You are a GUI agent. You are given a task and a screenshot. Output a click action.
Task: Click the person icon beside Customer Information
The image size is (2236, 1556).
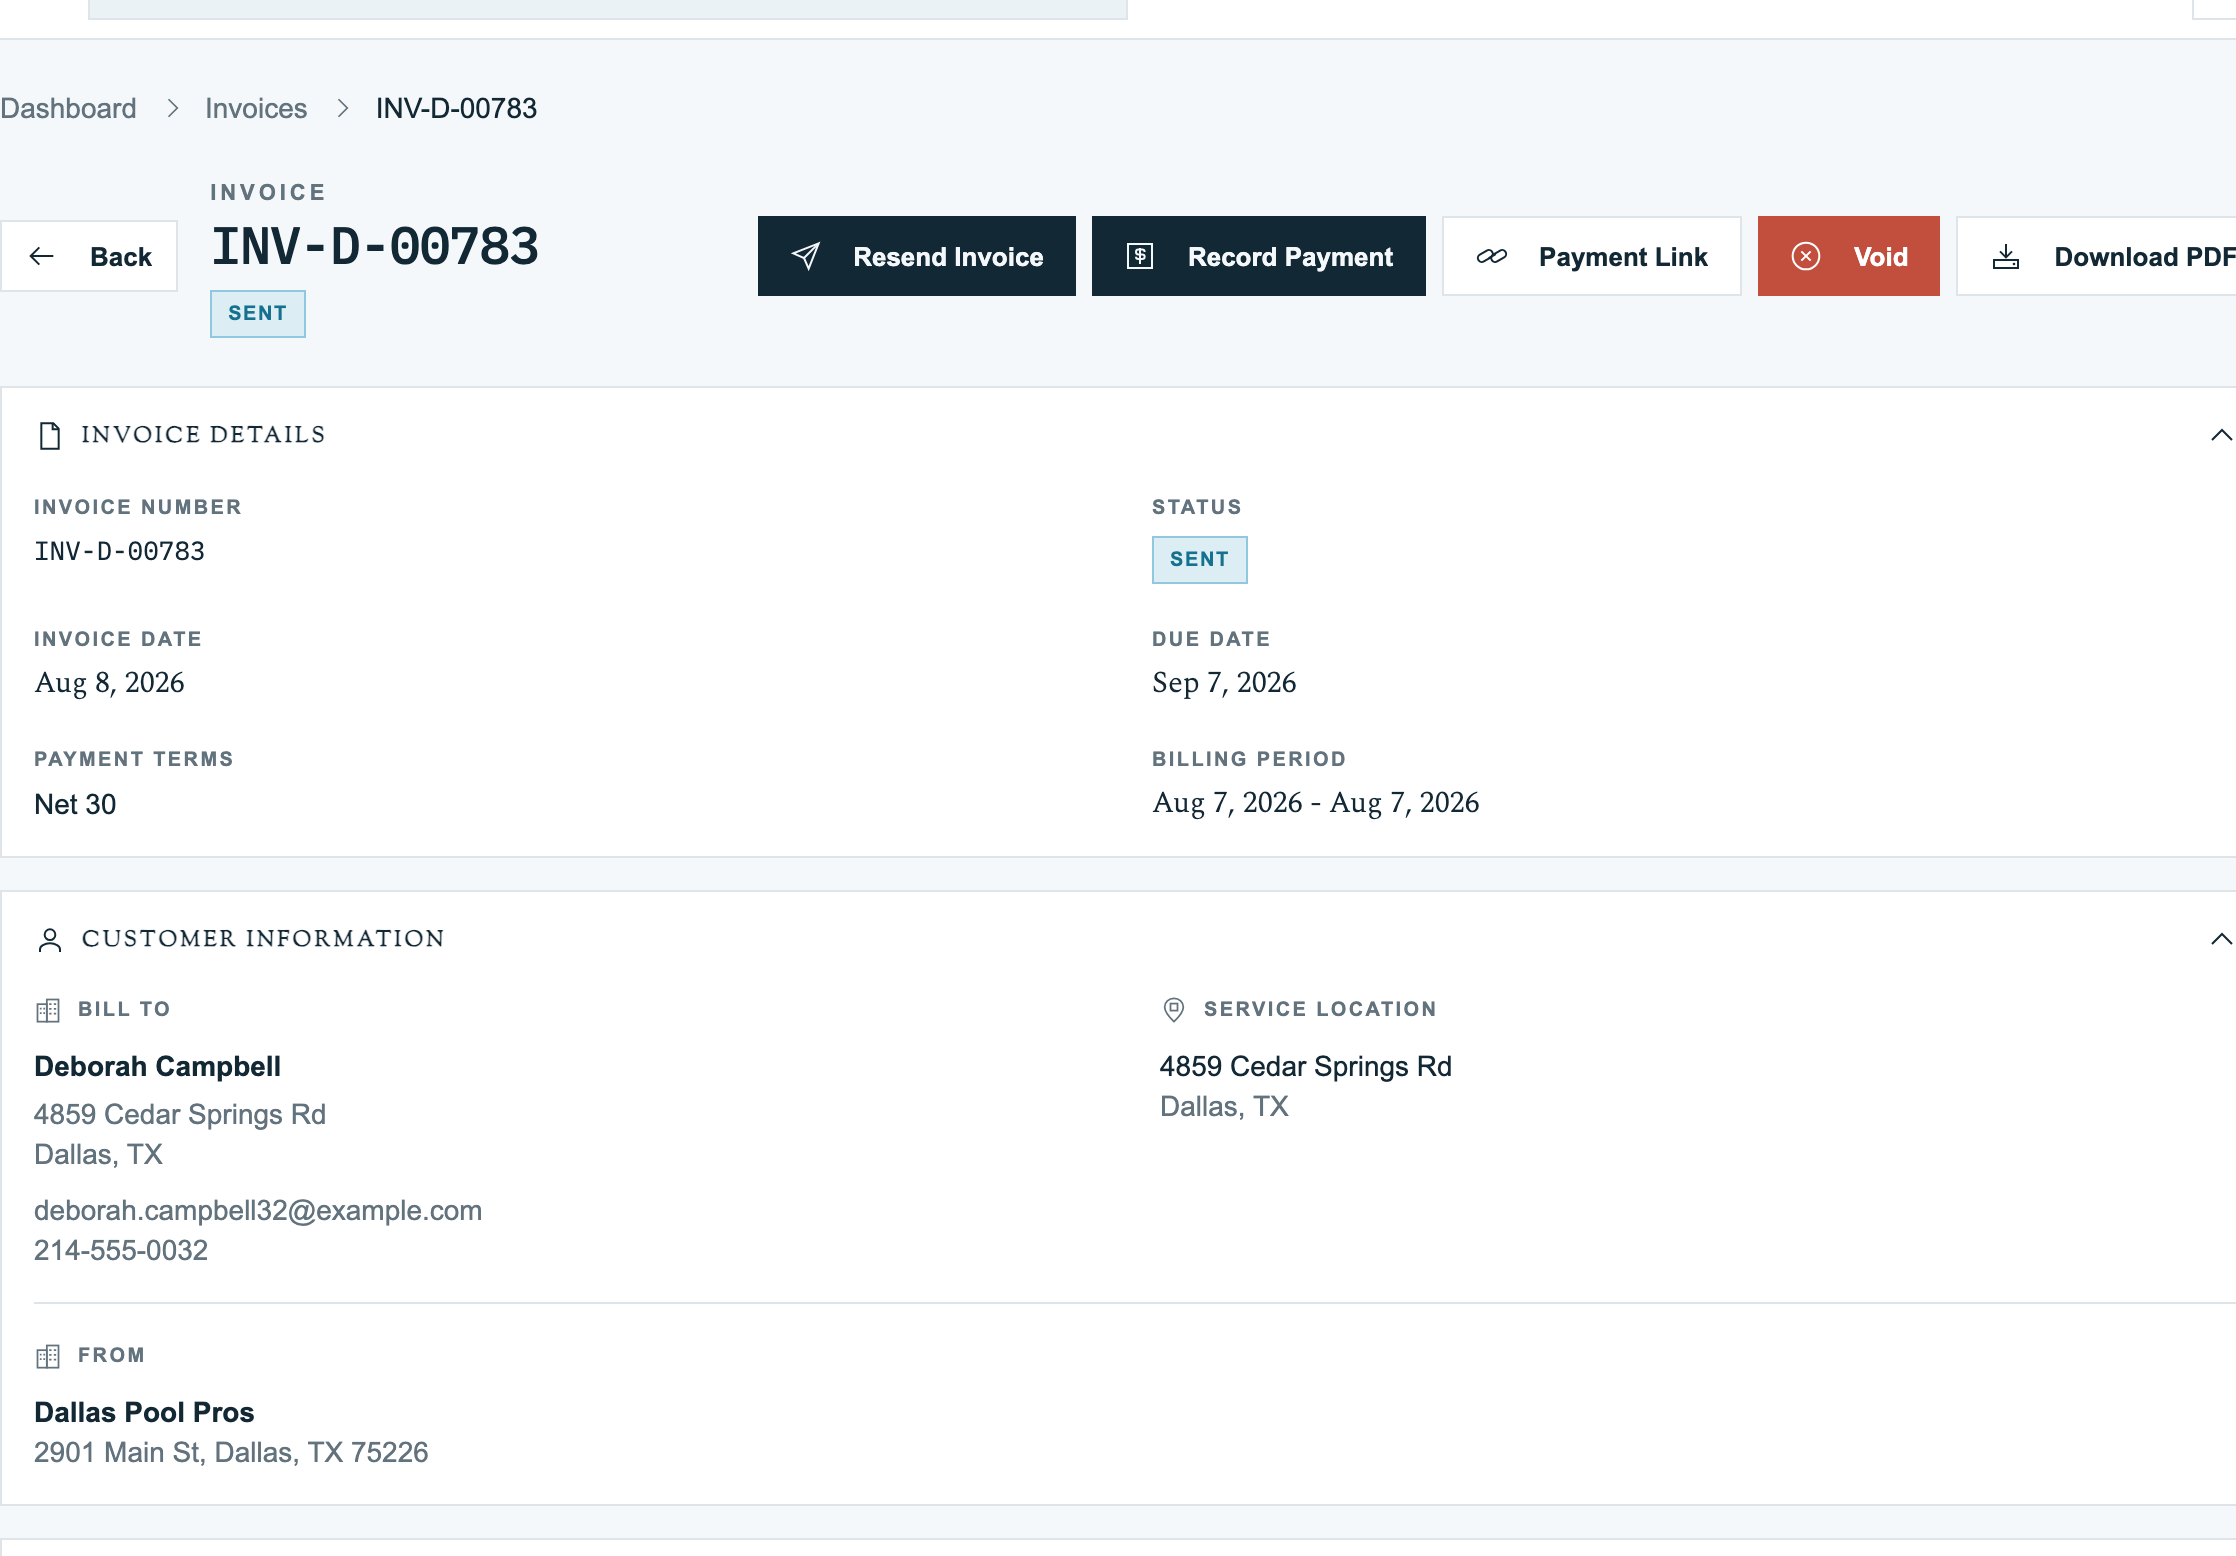[50, 940]
